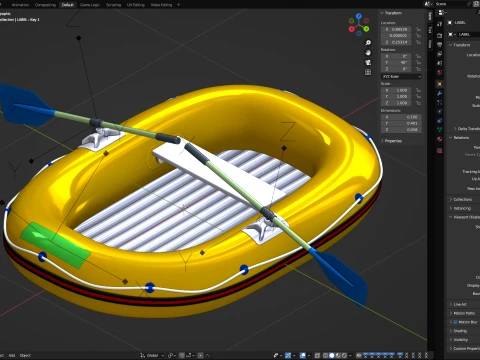Toggle the Scale Z lock icon
480x360 pixels.
point(418,103)
